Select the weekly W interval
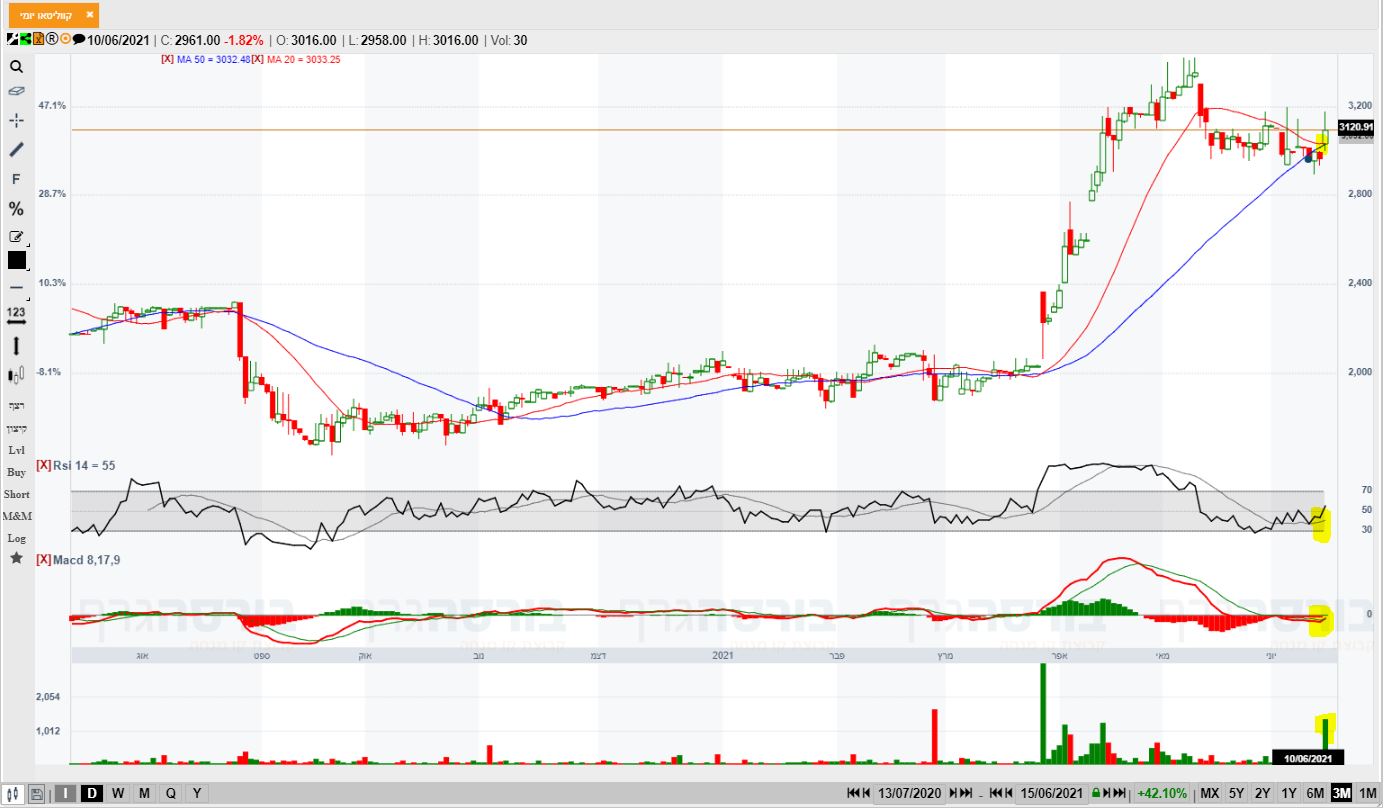The height and width of the screenshot is (809, 1387). click(118, 793)
